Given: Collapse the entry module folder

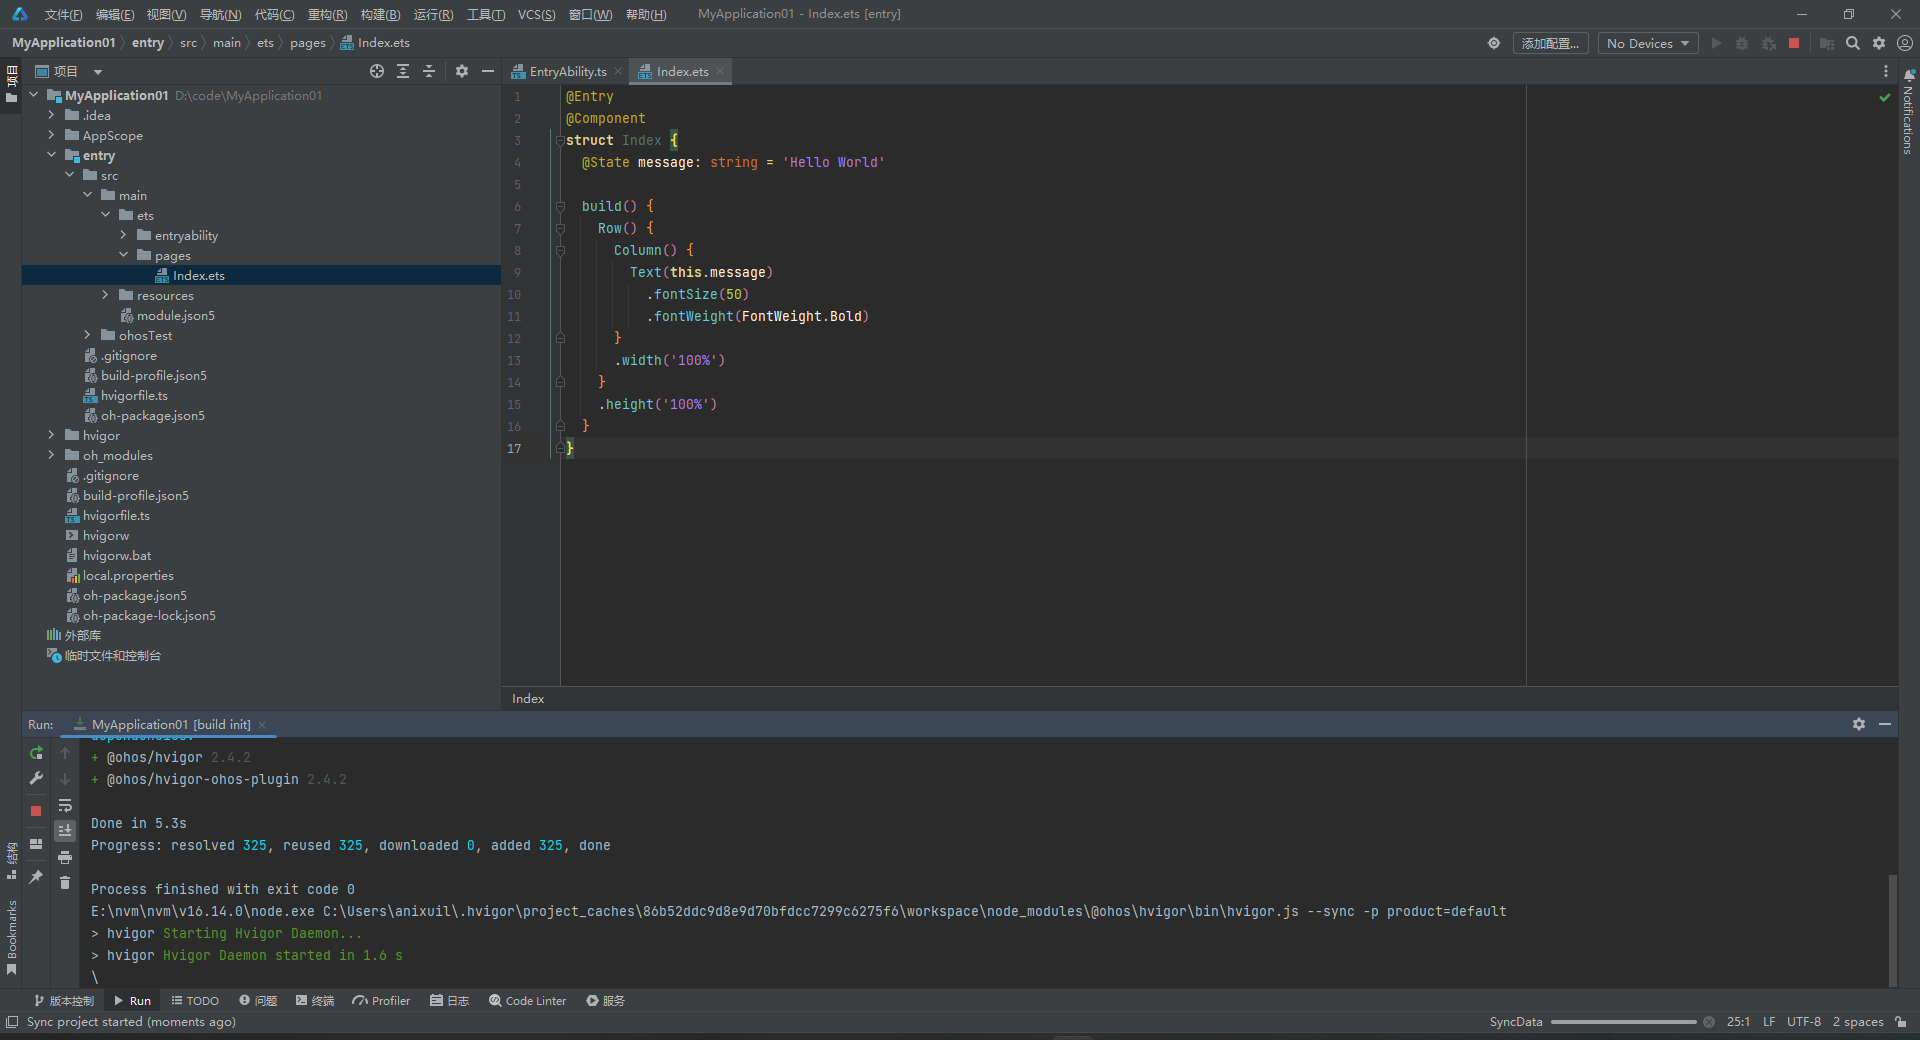Looking at the screenshot, I should click(x=52, y=155).
